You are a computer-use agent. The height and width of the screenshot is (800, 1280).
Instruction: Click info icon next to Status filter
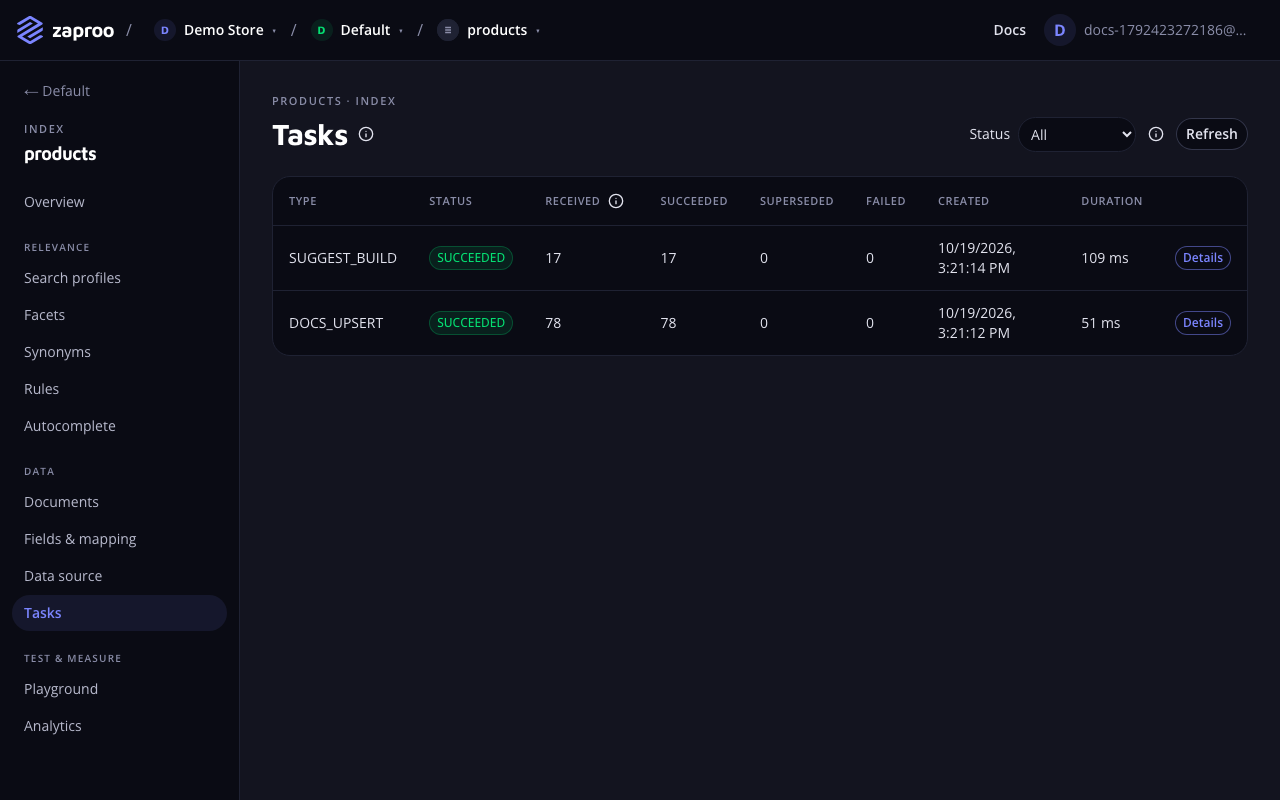pyautogui.click(x=1156, y=134)
